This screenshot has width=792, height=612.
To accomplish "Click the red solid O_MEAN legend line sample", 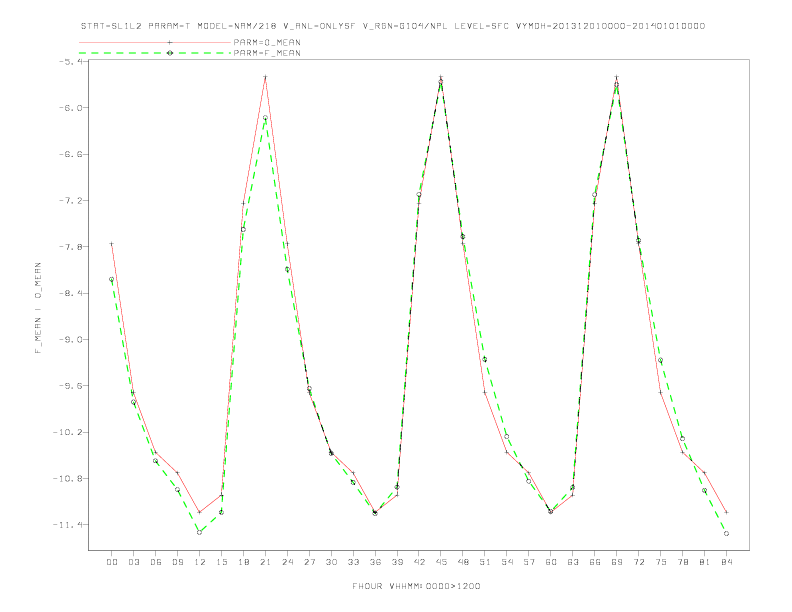I will click(x=155, y=42).
